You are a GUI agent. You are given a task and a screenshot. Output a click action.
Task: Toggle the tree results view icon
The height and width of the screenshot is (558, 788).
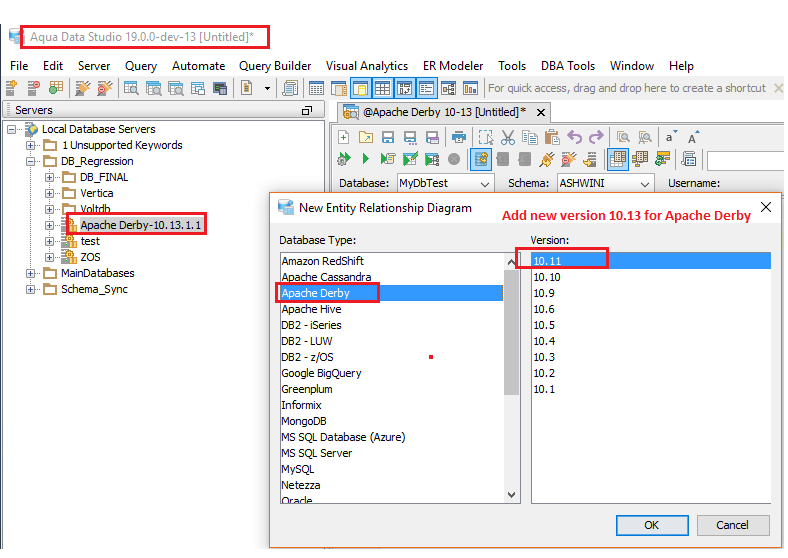coord(640,159)
